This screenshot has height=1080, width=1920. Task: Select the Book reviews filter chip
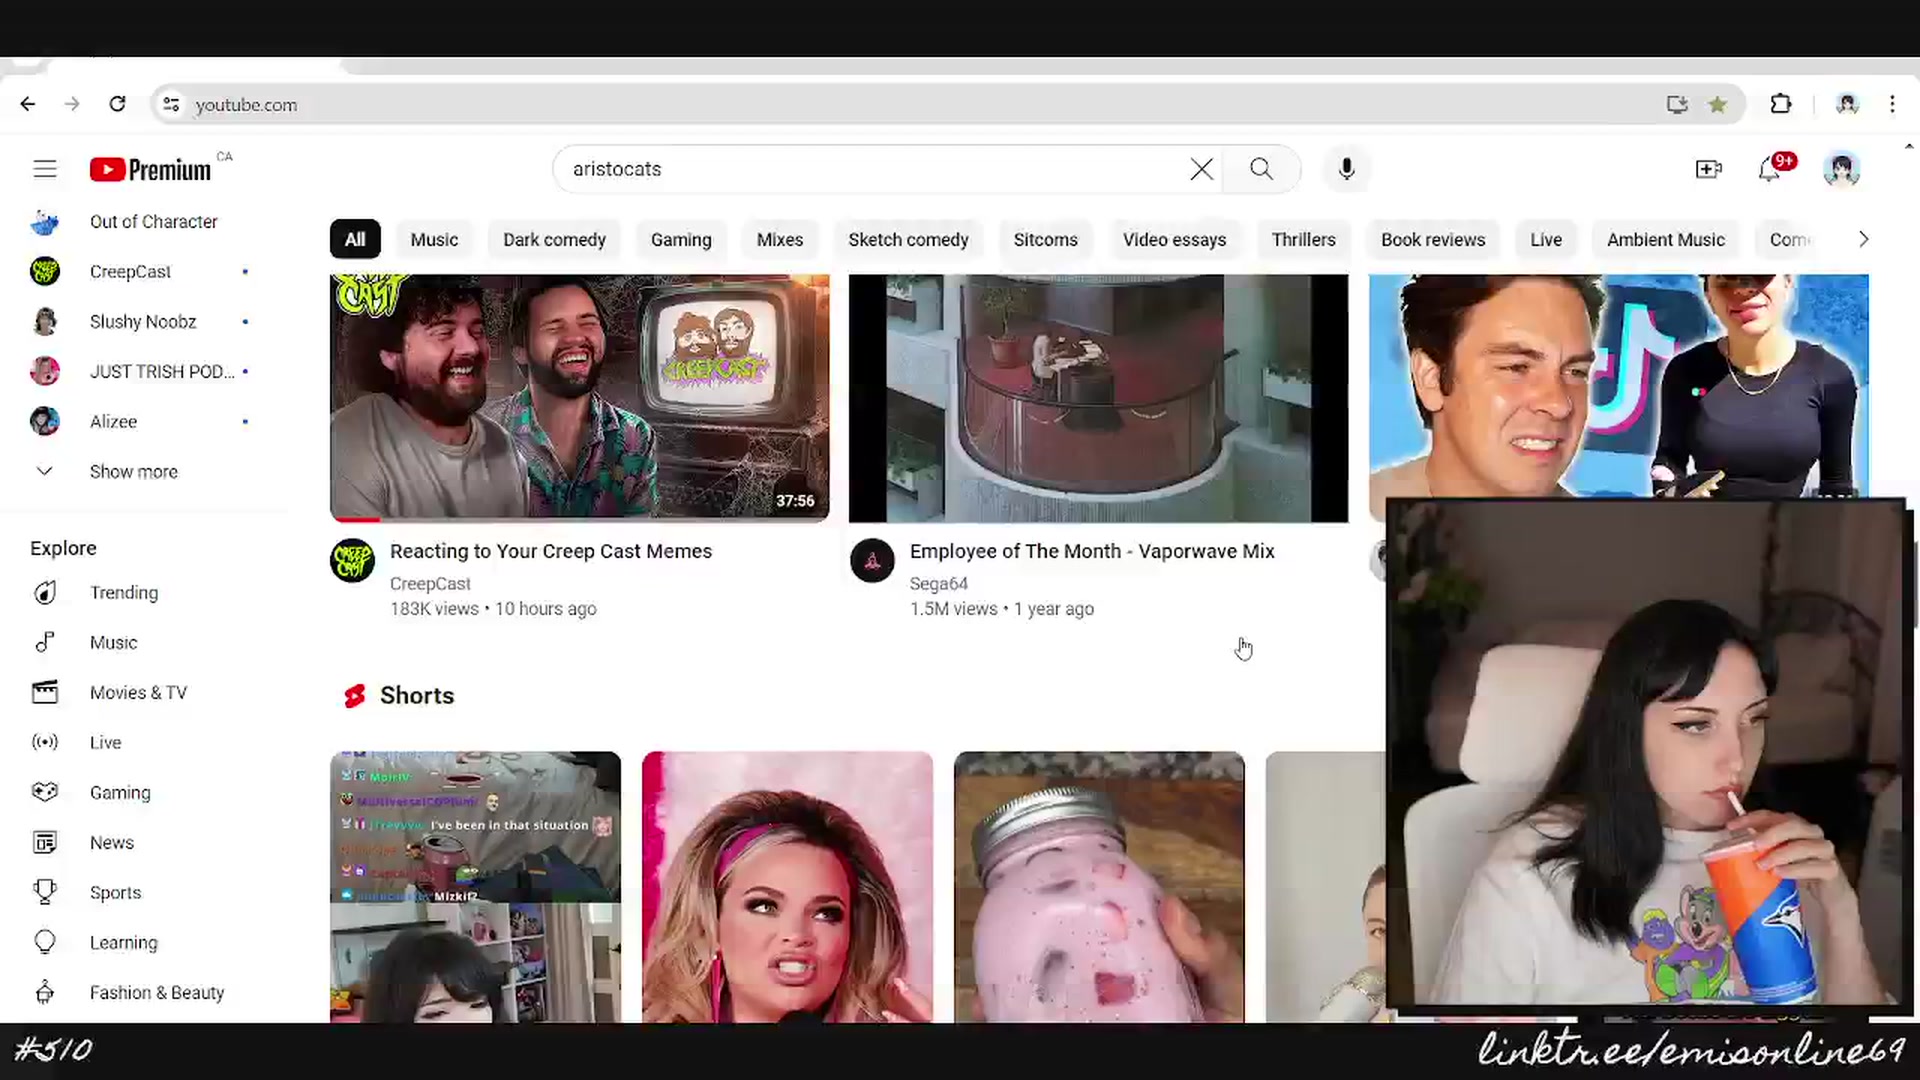[x=1433, y=240]
